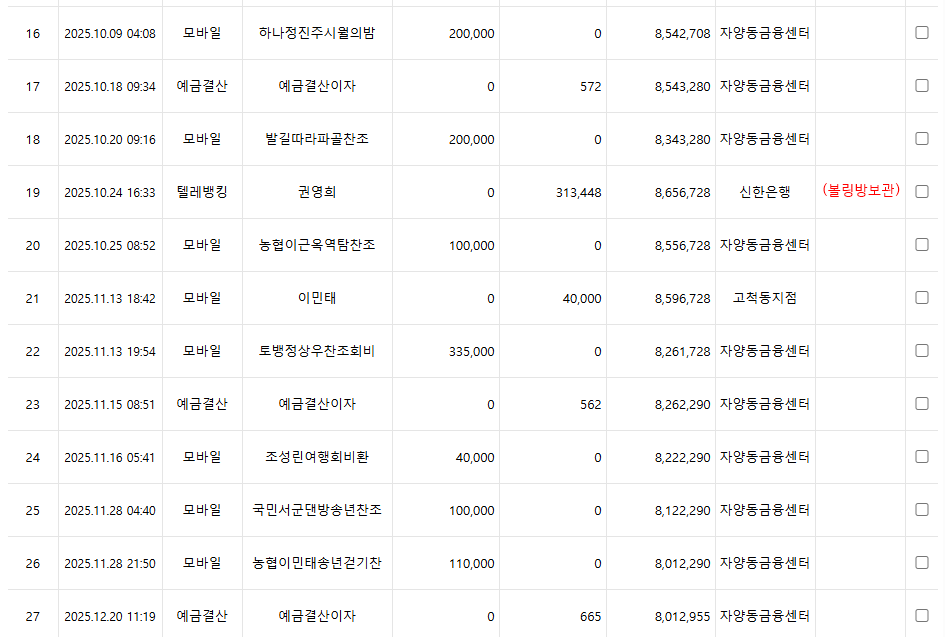Tick the checkbox for row 27
This screenshot has height=637, width=945.
pos(921,616)
